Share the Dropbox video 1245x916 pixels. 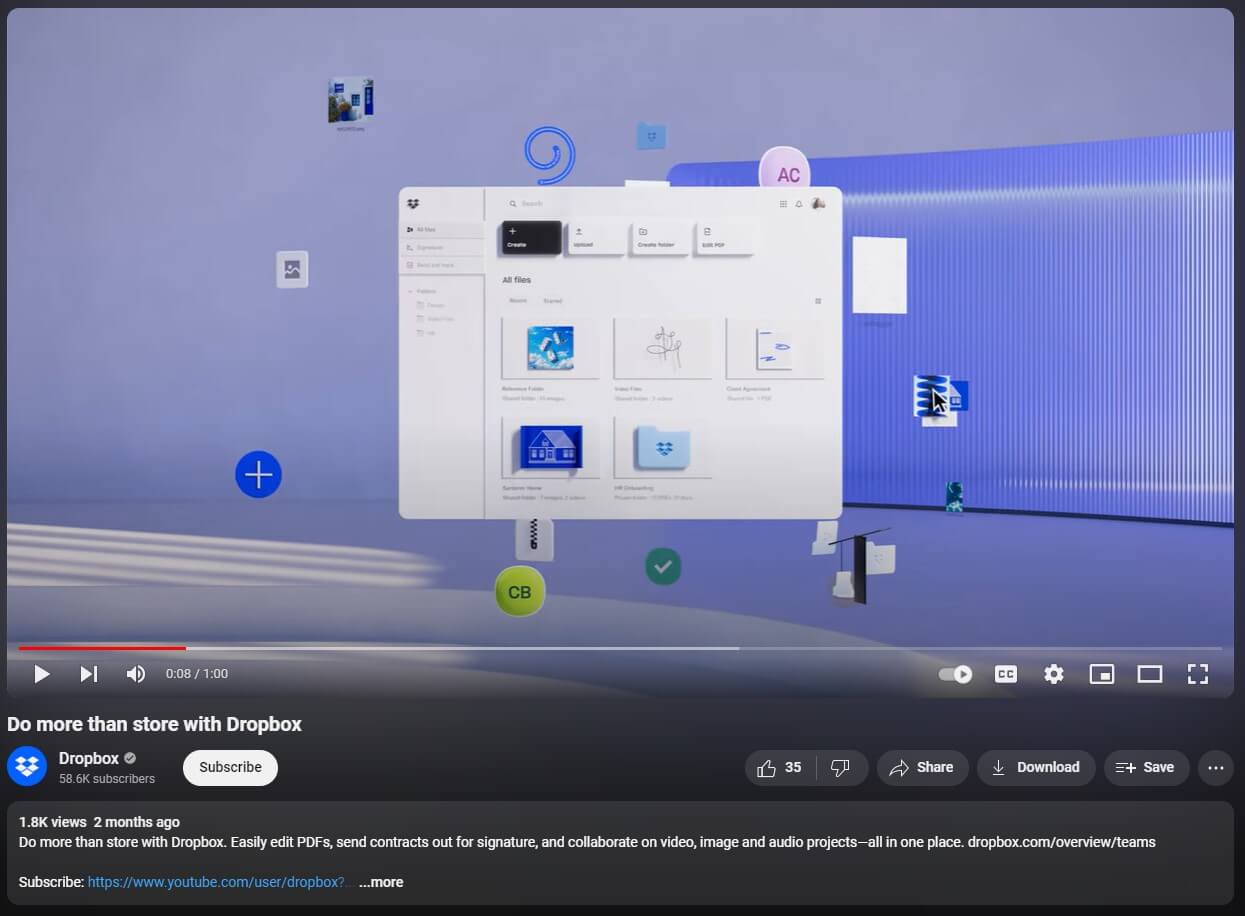pos(922,768)
